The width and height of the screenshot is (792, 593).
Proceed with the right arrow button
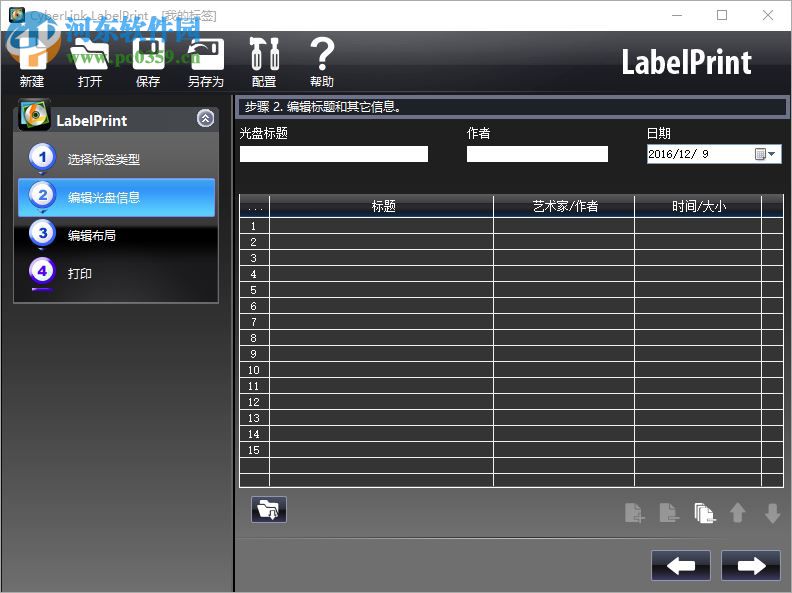pos(751,566)
